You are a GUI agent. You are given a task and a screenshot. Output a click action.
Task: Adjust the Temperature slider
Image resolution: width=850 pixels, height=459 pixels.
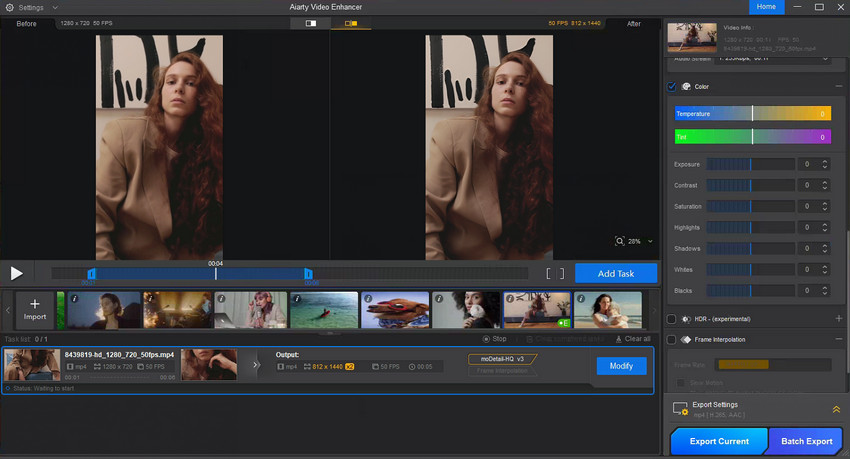[752, 113]
